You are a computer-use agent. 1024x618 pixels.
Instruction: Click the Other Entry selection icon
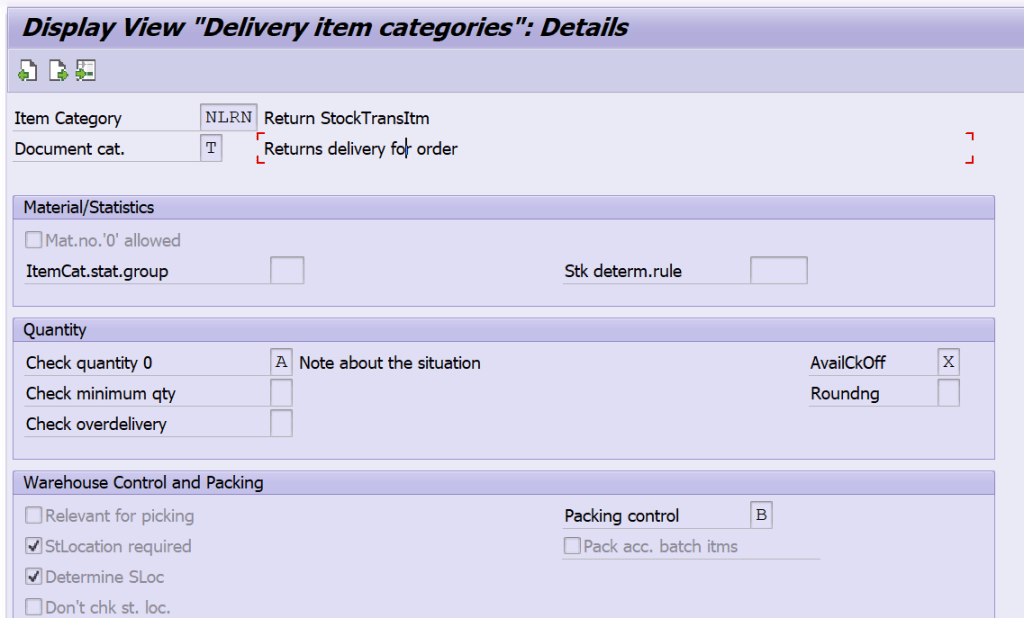(86, 70)
